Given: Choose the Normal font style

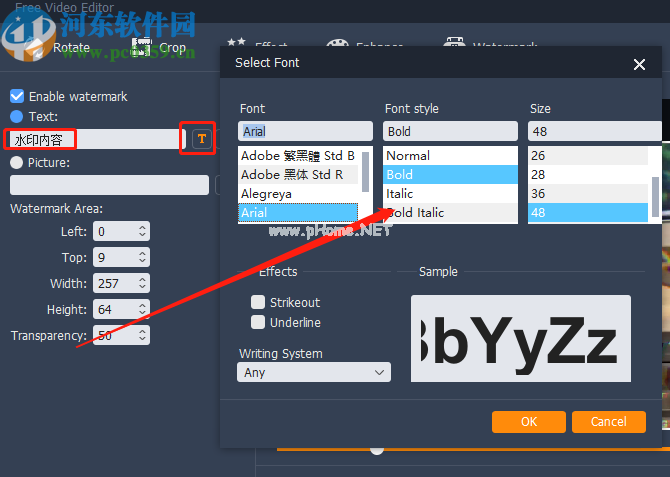Looking at the screenshot, I should pos(450,156).
